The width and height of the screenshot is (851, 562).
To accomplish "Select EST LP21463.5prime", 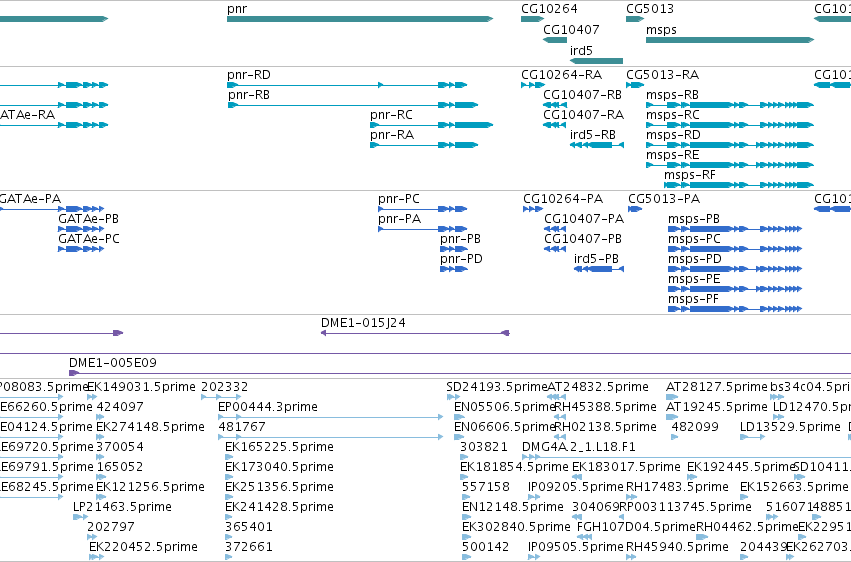I will (x=80, y=517).
